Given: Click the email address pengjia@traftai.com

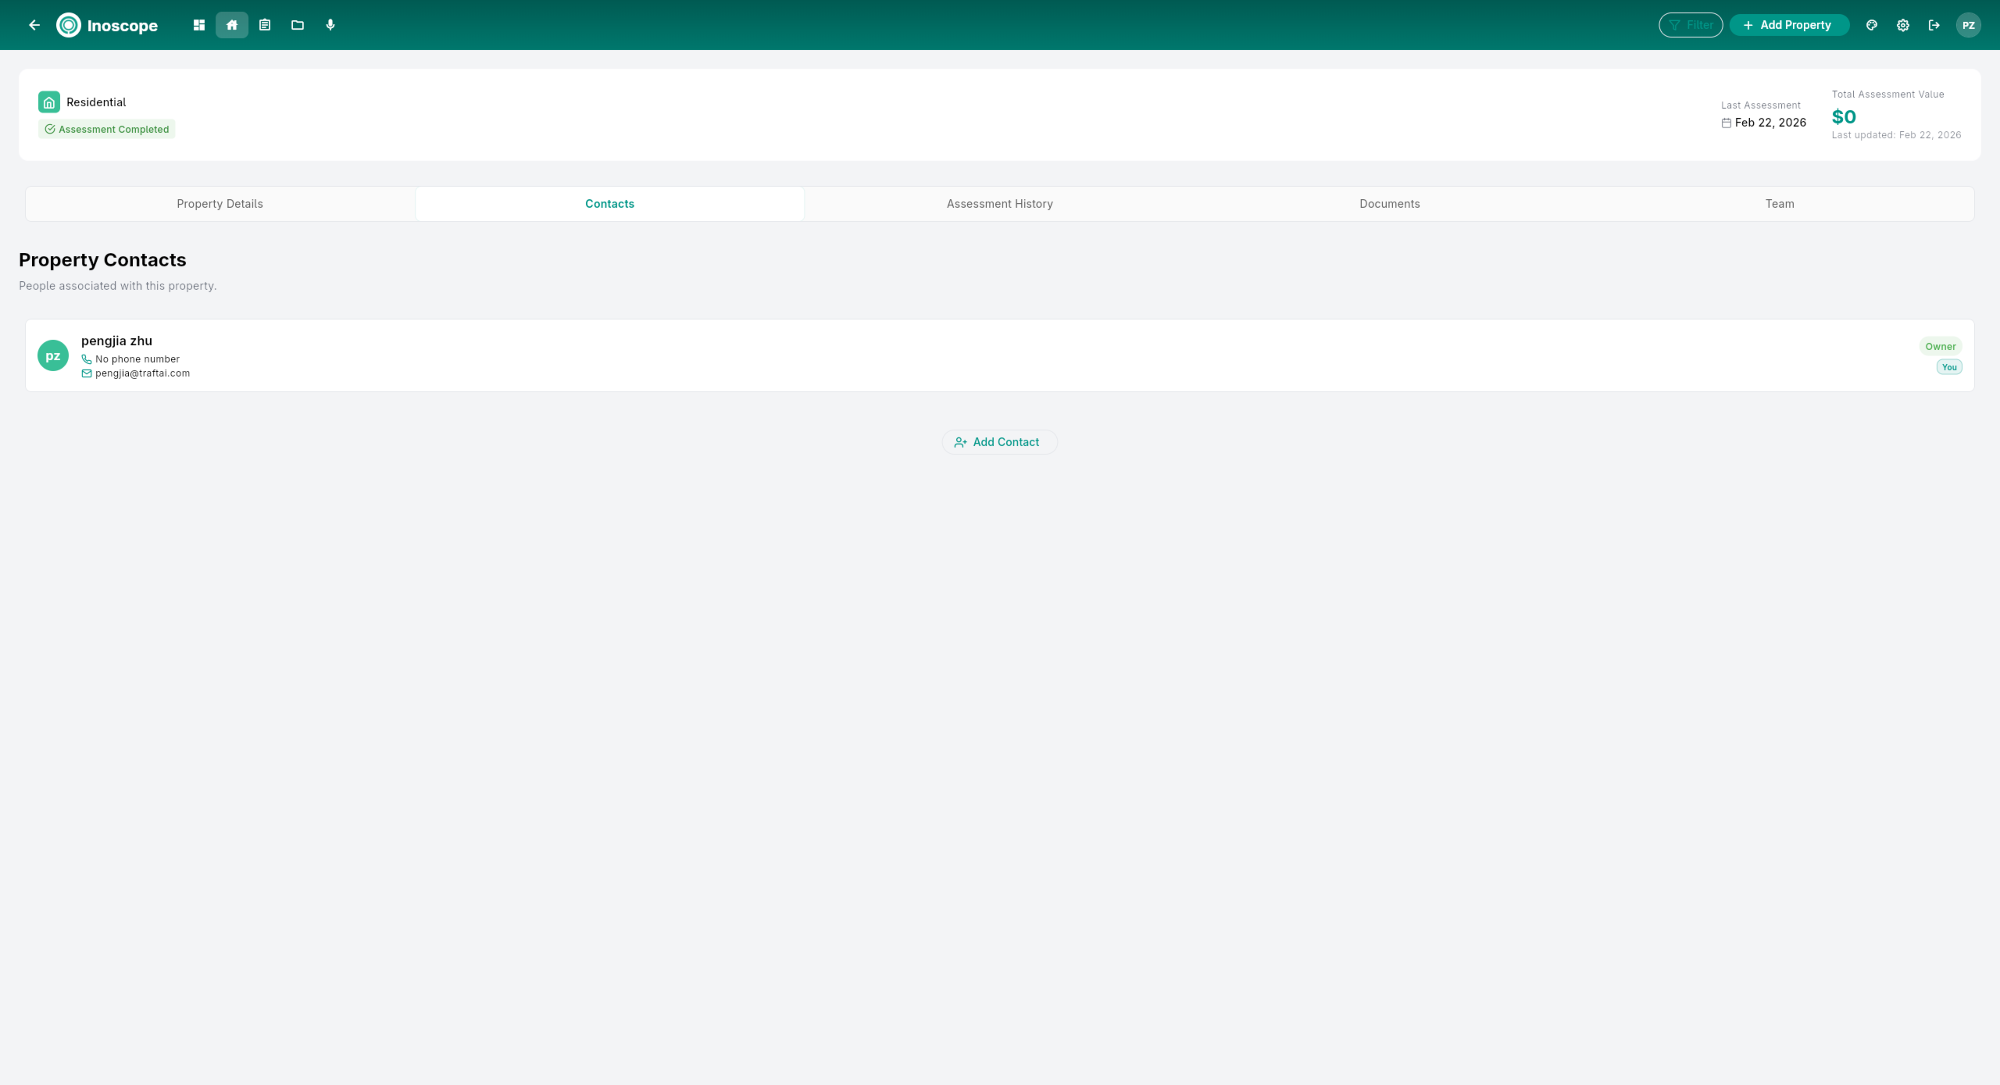Looking at the screenshot, I should click(142, 373).
